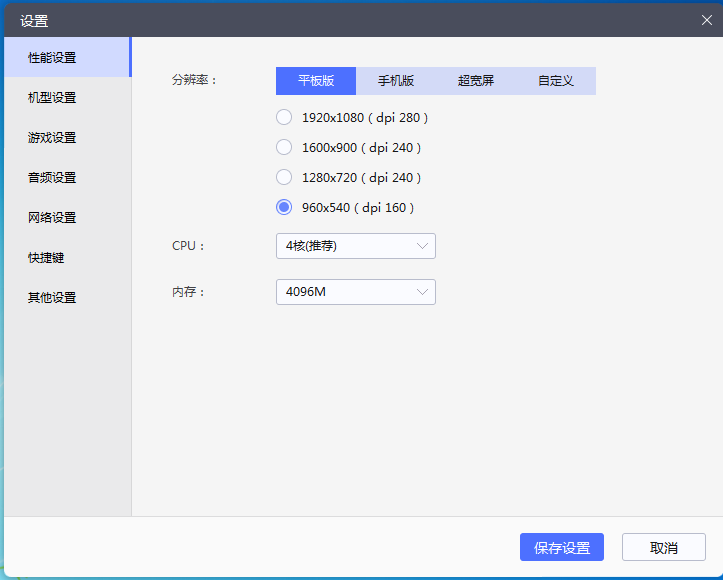Close the 设置 dialog window
The image size is (723, 580).
(707, 20)
